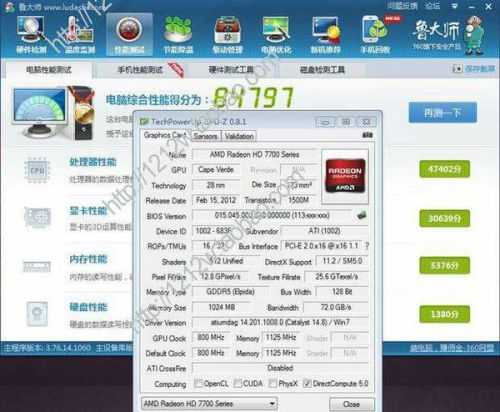This screenshot has height=412, width=500.
Task: Open the 内存性能 heading link
Action: (88, 259)
